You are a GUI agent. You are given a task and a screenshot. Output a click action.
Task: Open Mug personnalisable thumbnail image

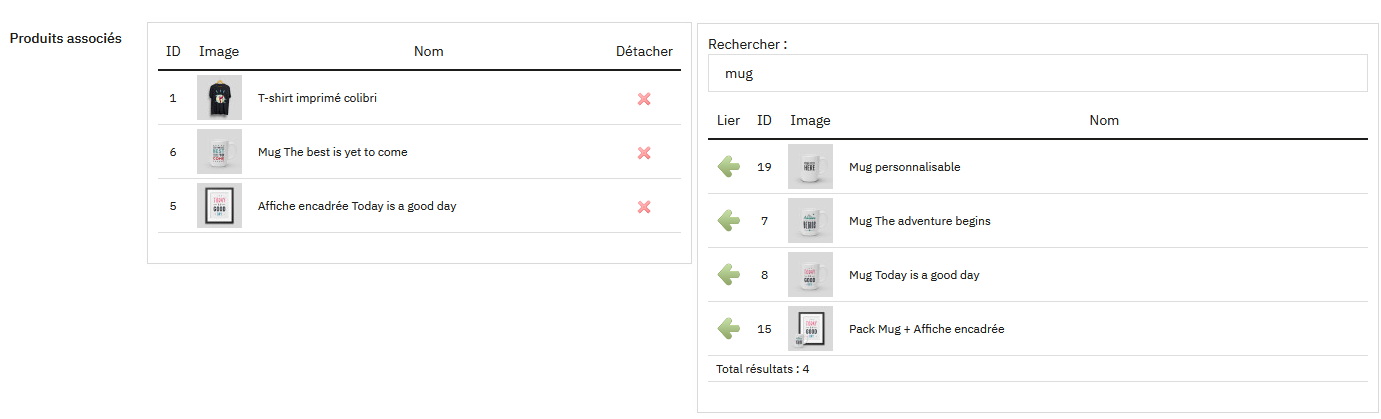pyautogui.click(x=810, y=167)
